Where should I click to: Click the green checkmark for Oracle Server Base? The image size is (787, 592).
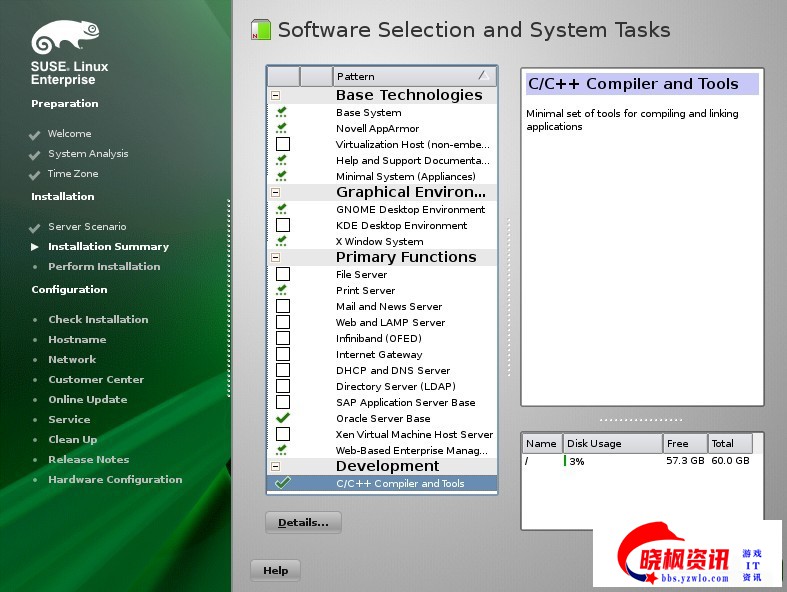click(x=283, y=418)
